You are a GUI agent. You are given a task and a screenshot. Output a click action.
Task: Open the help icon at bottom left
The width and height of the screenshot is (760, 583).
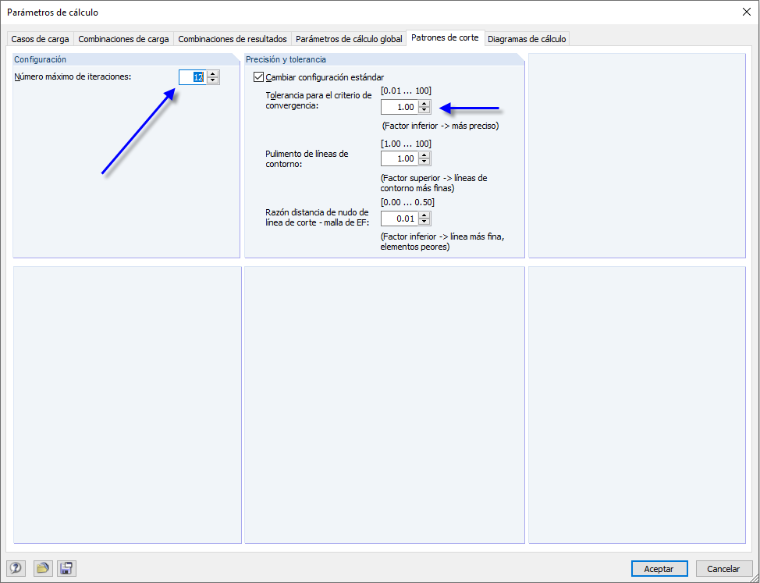coord(16,568)
